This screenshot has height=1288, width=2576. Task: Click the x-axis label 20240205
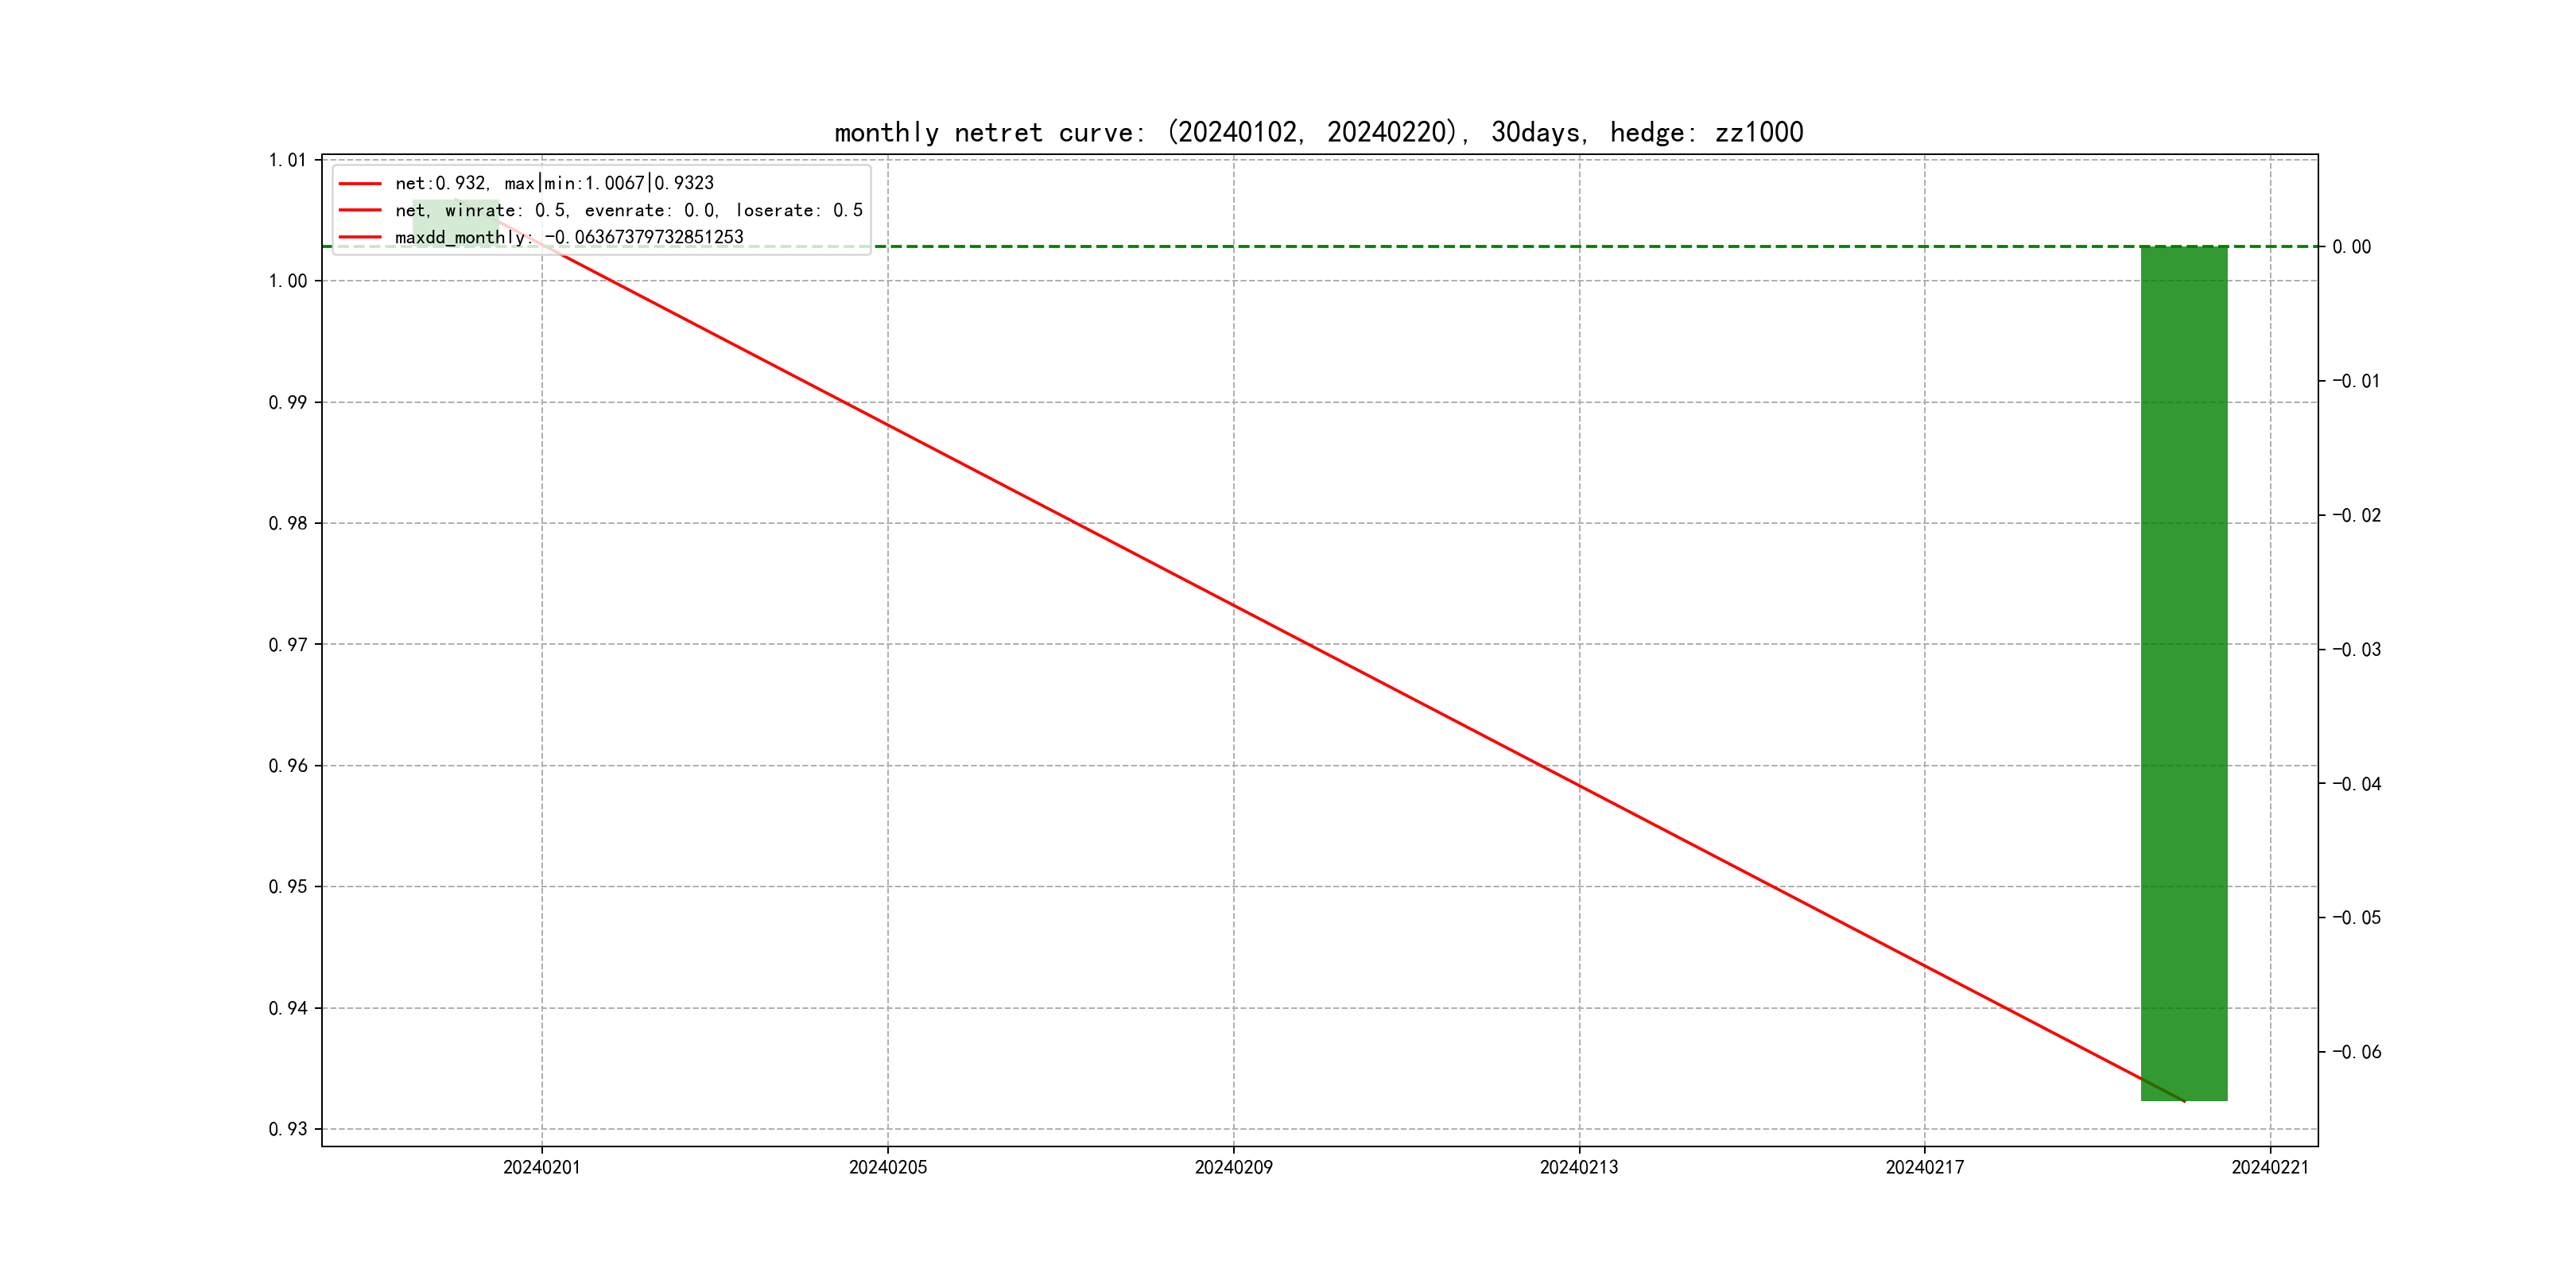(x=887, y=1167)
